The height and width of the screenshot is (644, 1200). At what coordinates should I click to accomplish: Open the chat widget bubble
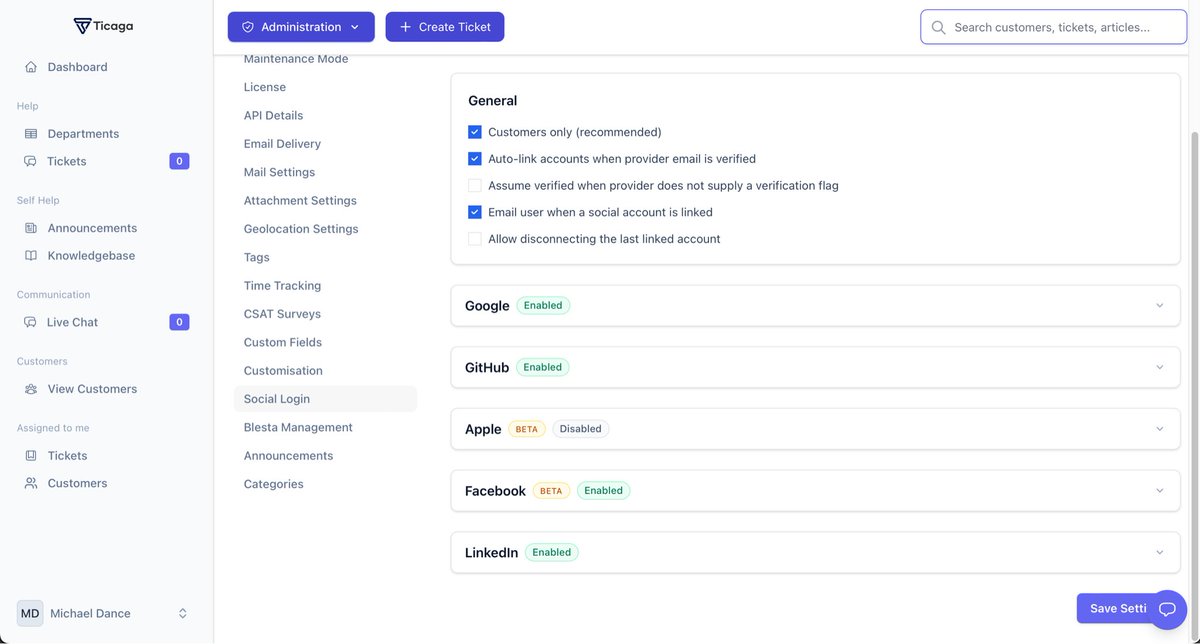(1167, 609)
